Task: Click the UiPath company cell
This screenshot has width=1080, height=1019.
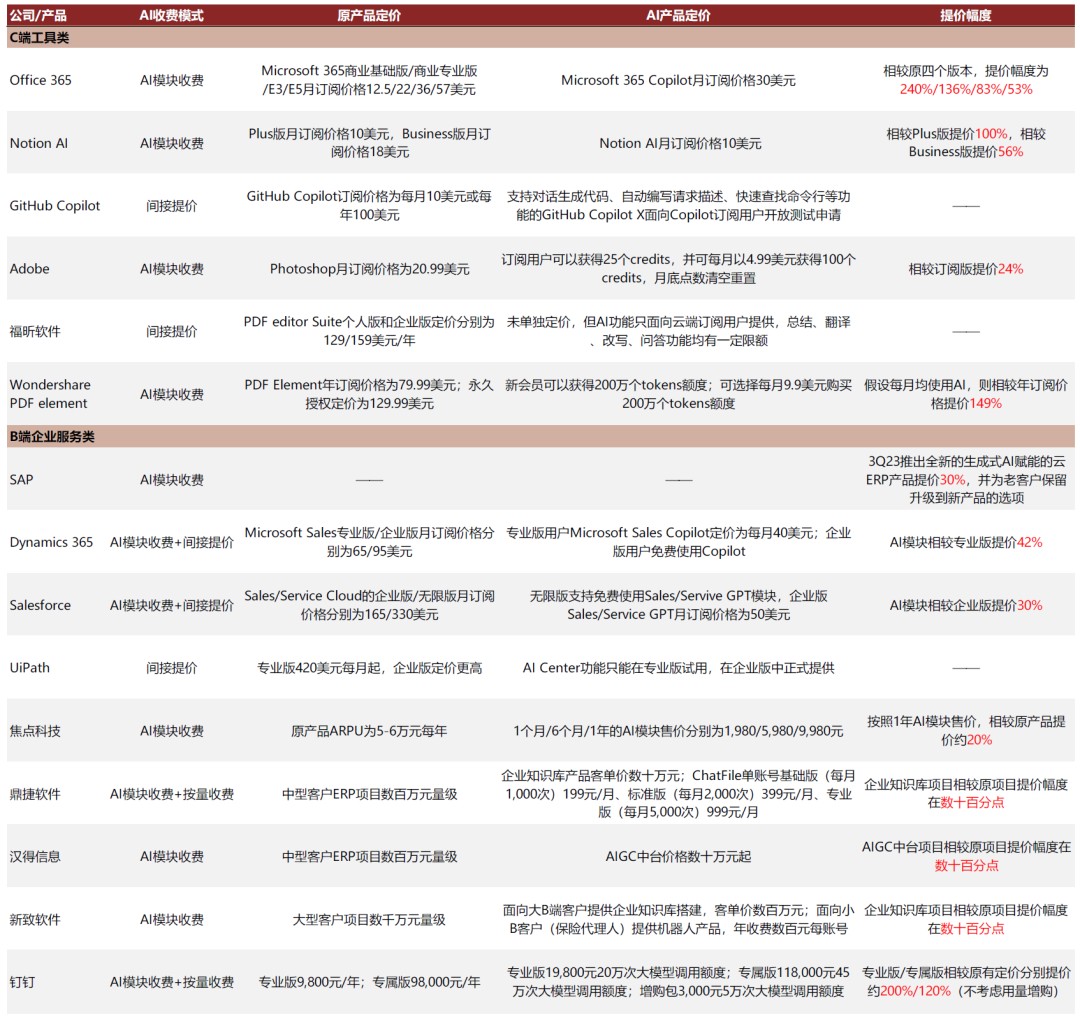Action: click(30, 668)
